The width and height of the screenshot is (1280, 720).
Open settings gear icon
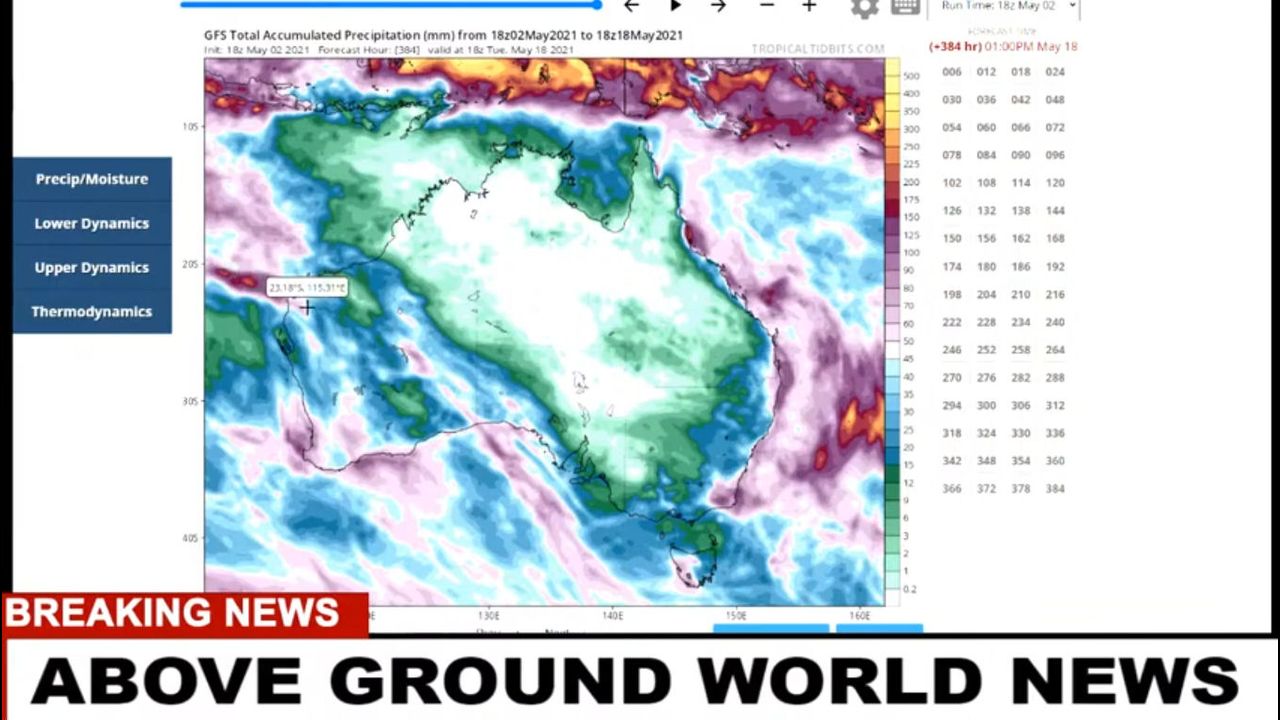click(864, 8)
